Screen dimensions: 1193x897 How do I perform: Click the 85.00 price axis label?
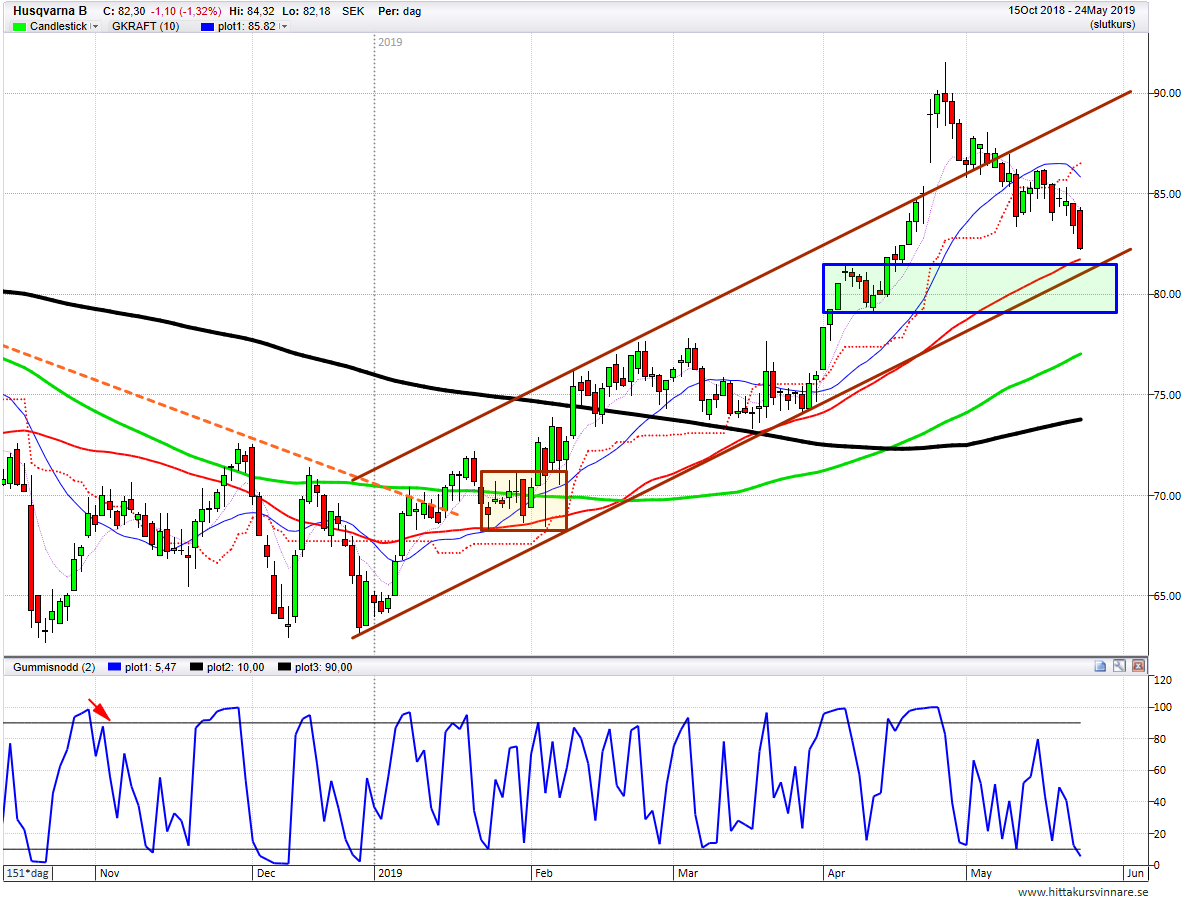1167,194
